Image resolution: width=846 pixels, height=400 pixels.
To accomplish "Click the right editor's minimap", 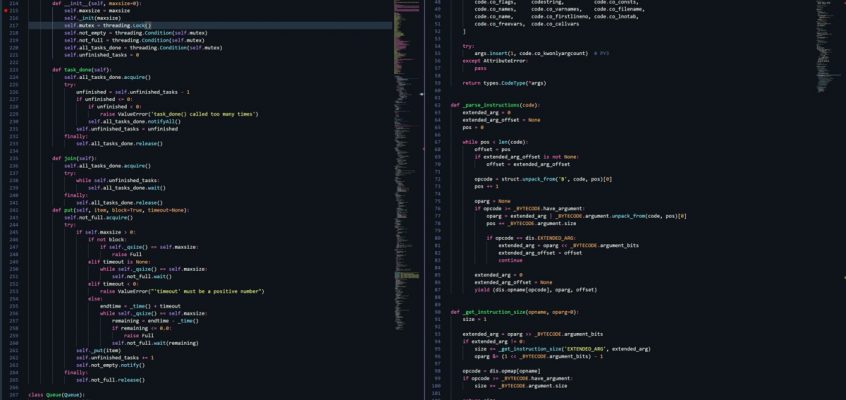I will (x=827, y=46).
